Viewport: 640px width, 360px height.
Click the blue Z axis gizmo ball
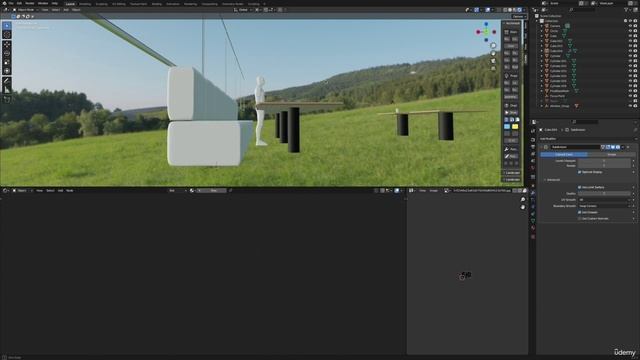[486, 24]
